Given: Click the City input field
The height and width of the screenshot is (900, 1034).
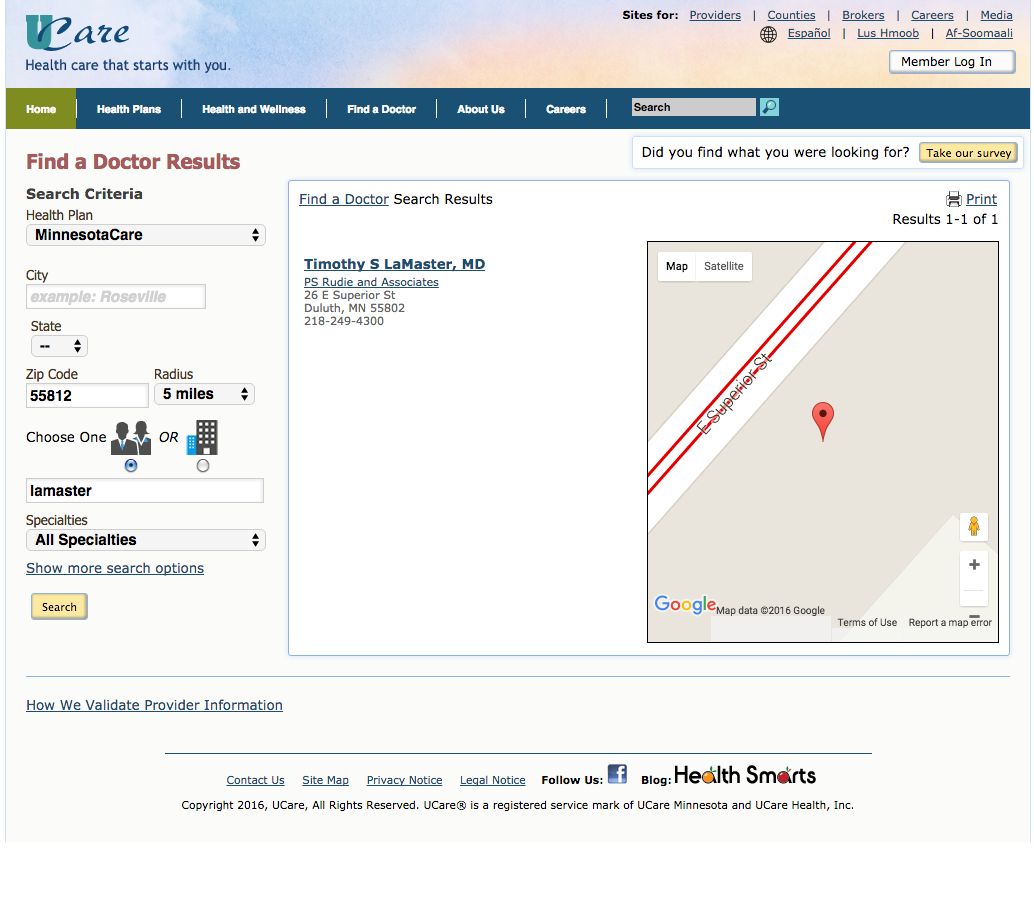Looking at the screenshot, I should pyautogui.click(x=116, y=297).
